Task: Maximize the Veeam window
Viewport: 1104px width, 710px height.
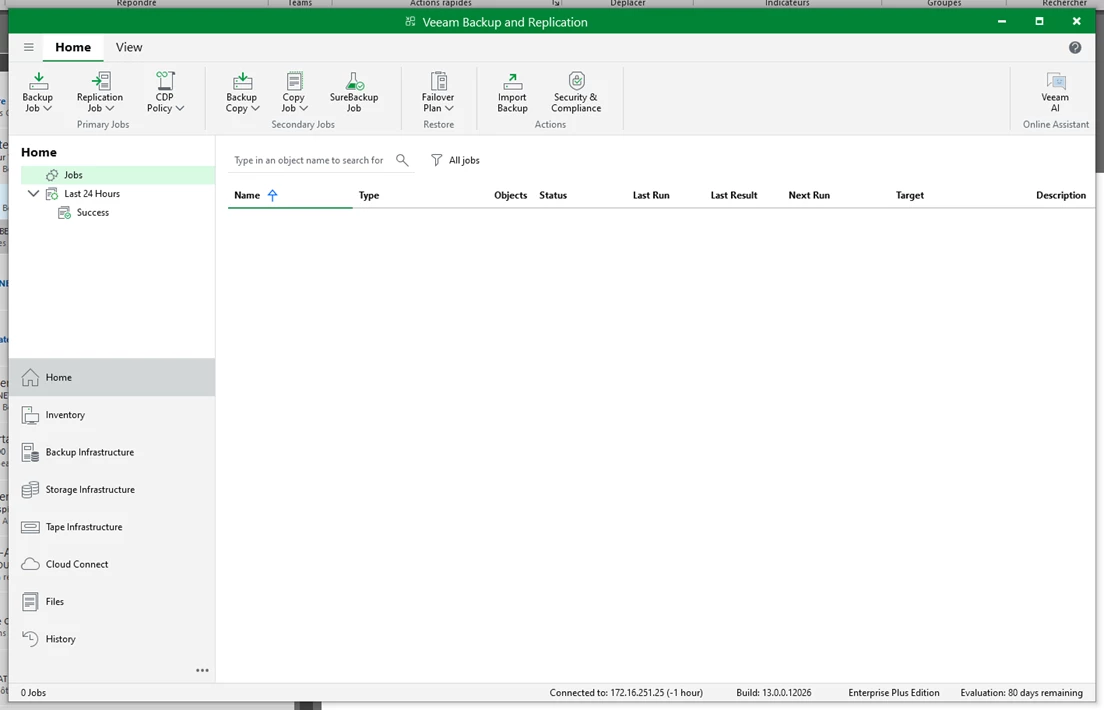Action: tap(1039, 22)
